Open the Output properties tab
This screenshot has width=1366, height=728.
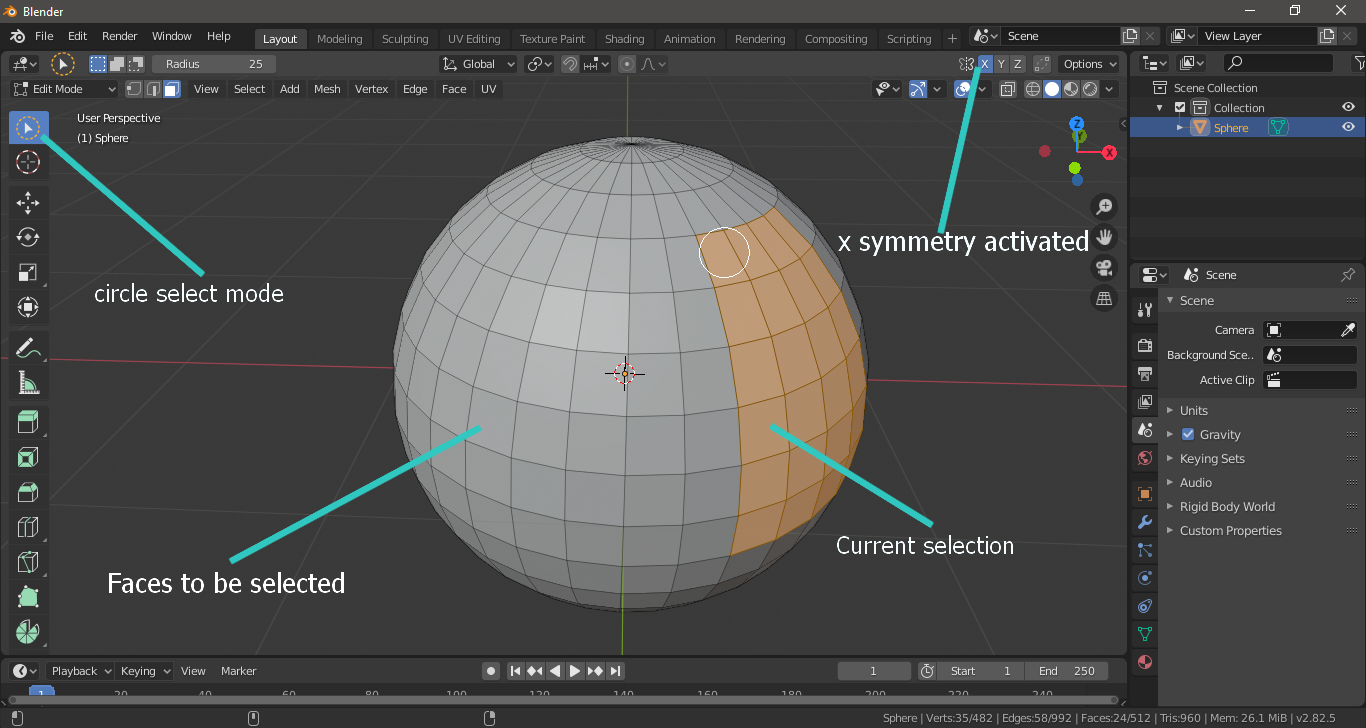tap(1145, 374)
